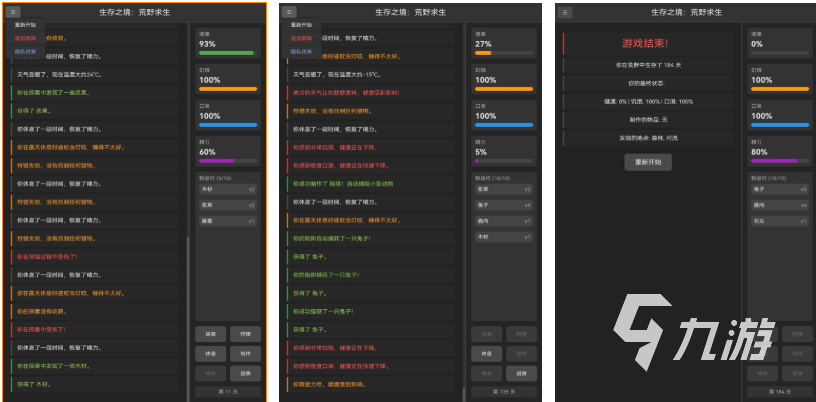Click third inventory slot x1 in Day 11 panel
This screenshot has height=402, width=816.
click(x=228, y=221)
